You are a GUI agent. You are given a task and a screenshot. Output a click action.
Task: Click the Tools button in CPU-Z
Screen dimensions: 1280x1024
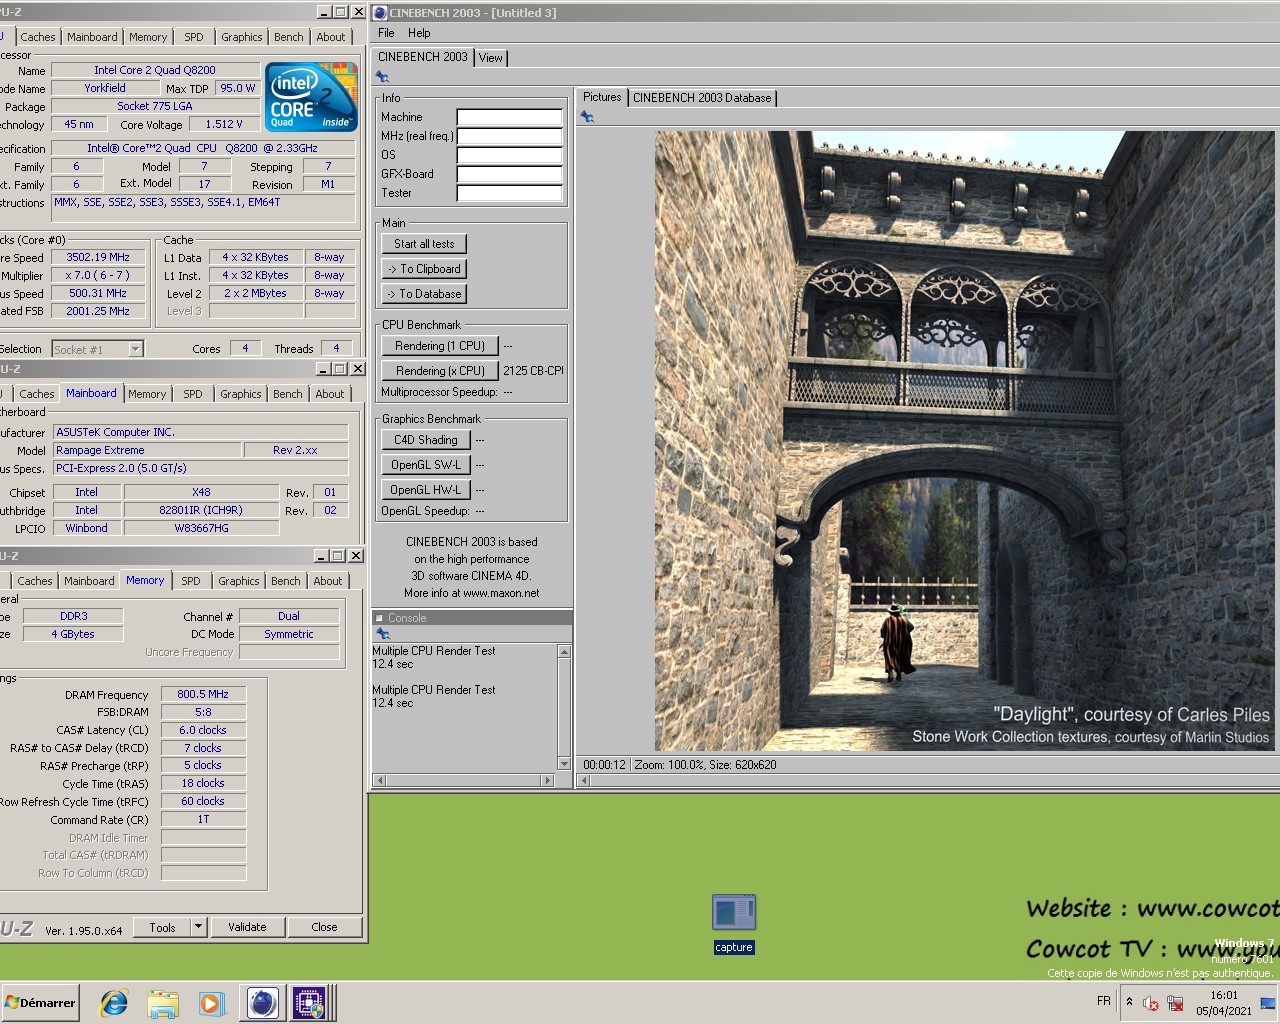click(x=162, y=927)
